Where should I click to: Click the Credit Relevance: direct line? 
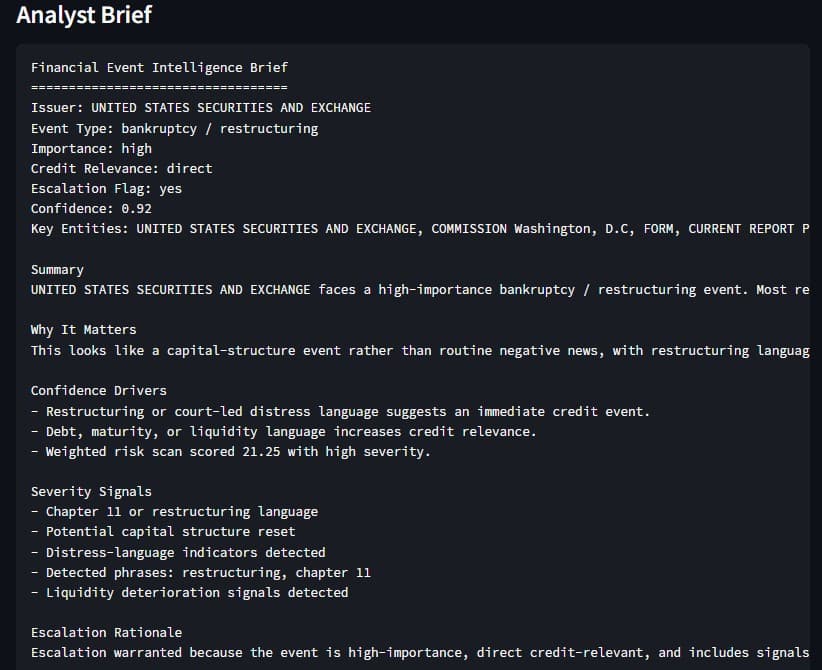point(122,169)
